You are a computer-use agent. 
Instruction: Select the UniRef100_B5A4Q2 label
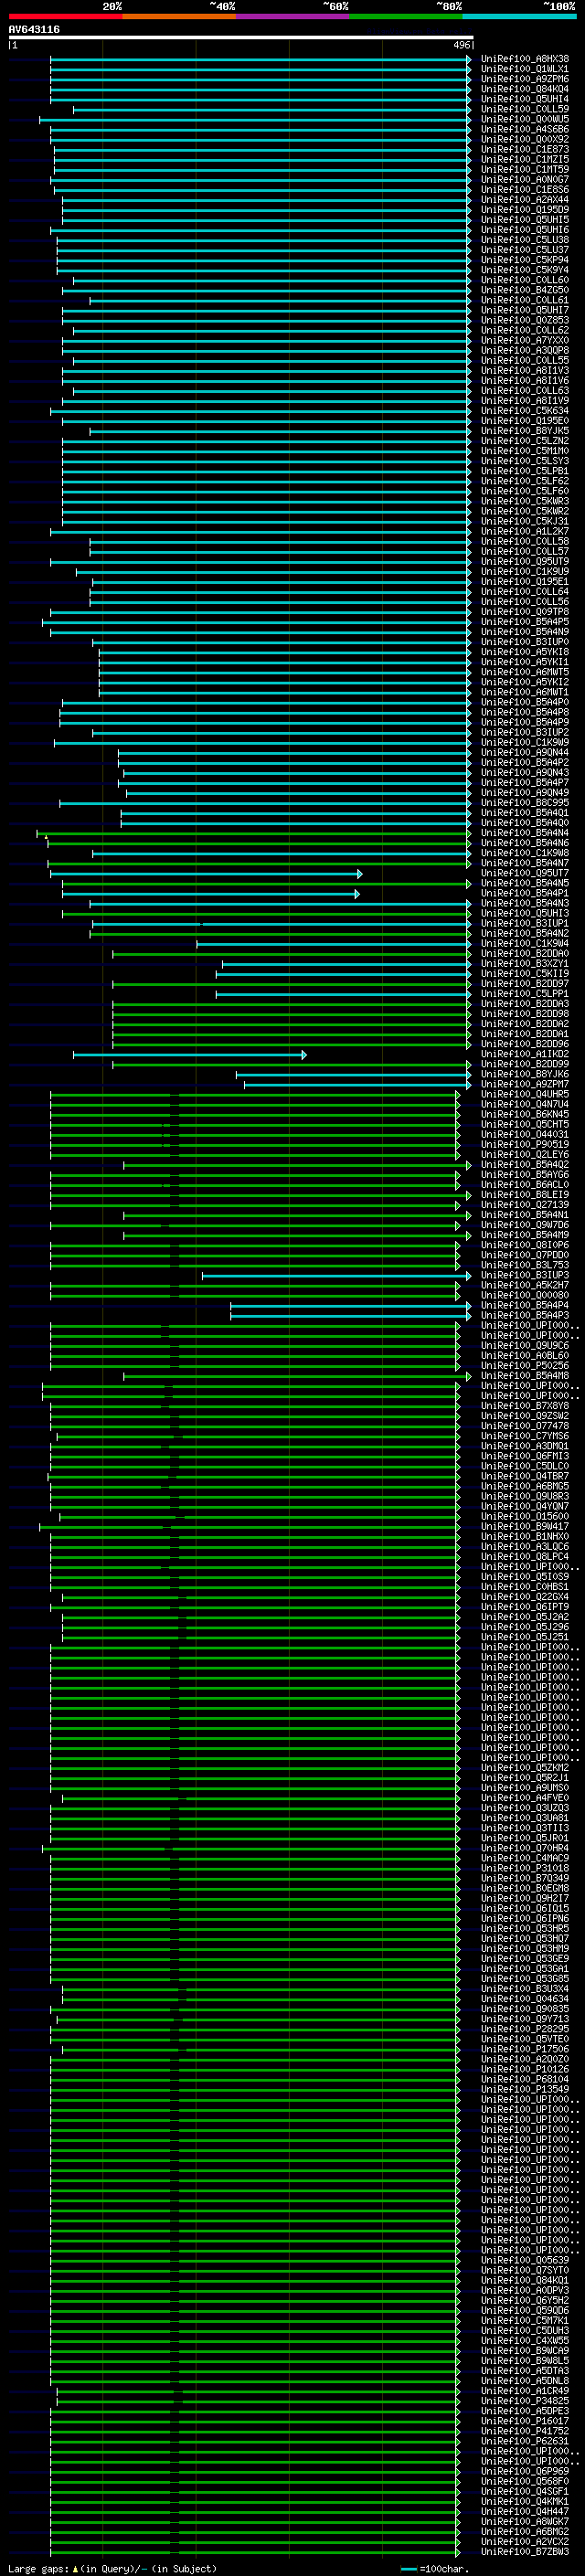click(524, 1165)
